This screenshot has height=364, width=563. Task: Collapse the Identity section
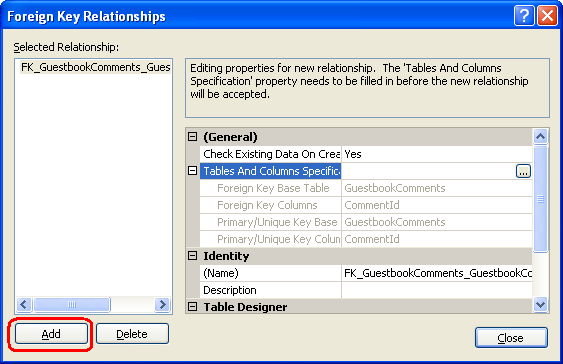193,256
